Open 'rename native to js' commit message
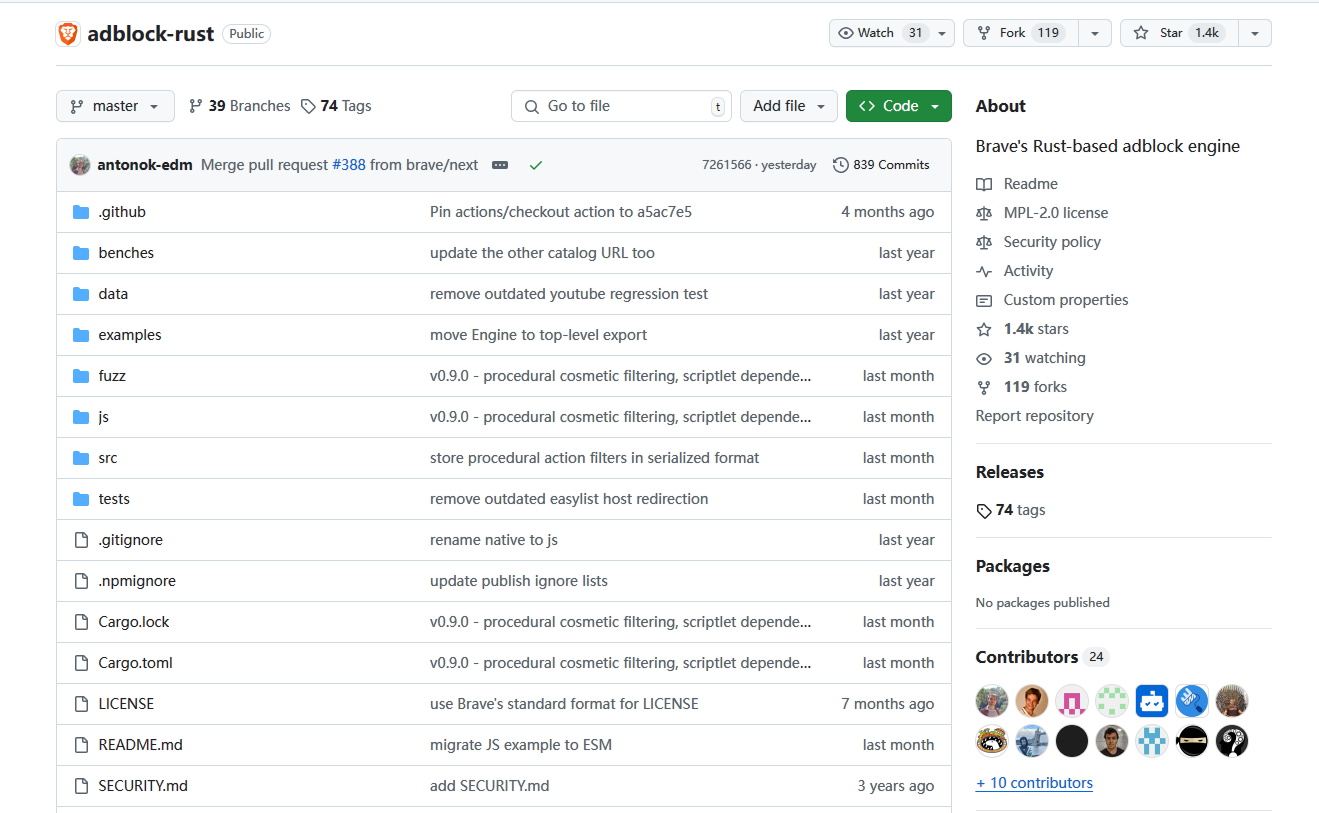 click(494, 540)
